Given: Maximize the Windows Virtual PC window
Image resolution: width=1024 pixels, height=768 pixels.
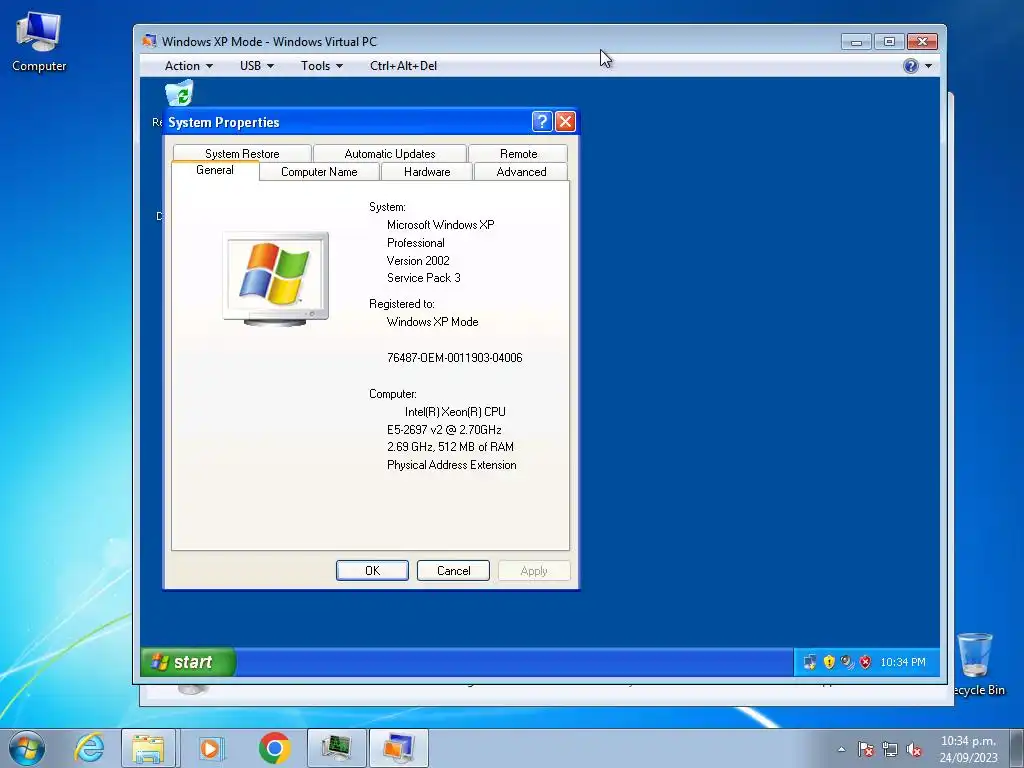Looking at the screenshot, I should point(889,42).
